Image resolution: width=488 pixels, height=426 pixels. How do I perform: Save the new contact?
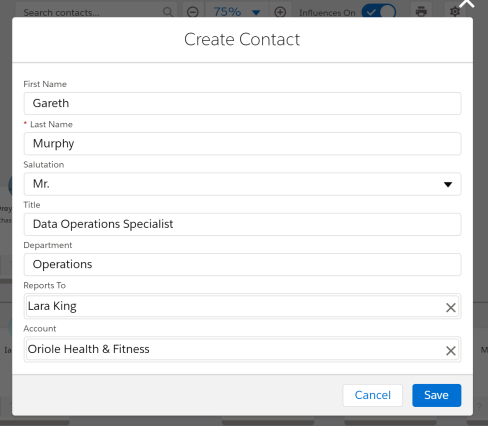tap(436, 395)
